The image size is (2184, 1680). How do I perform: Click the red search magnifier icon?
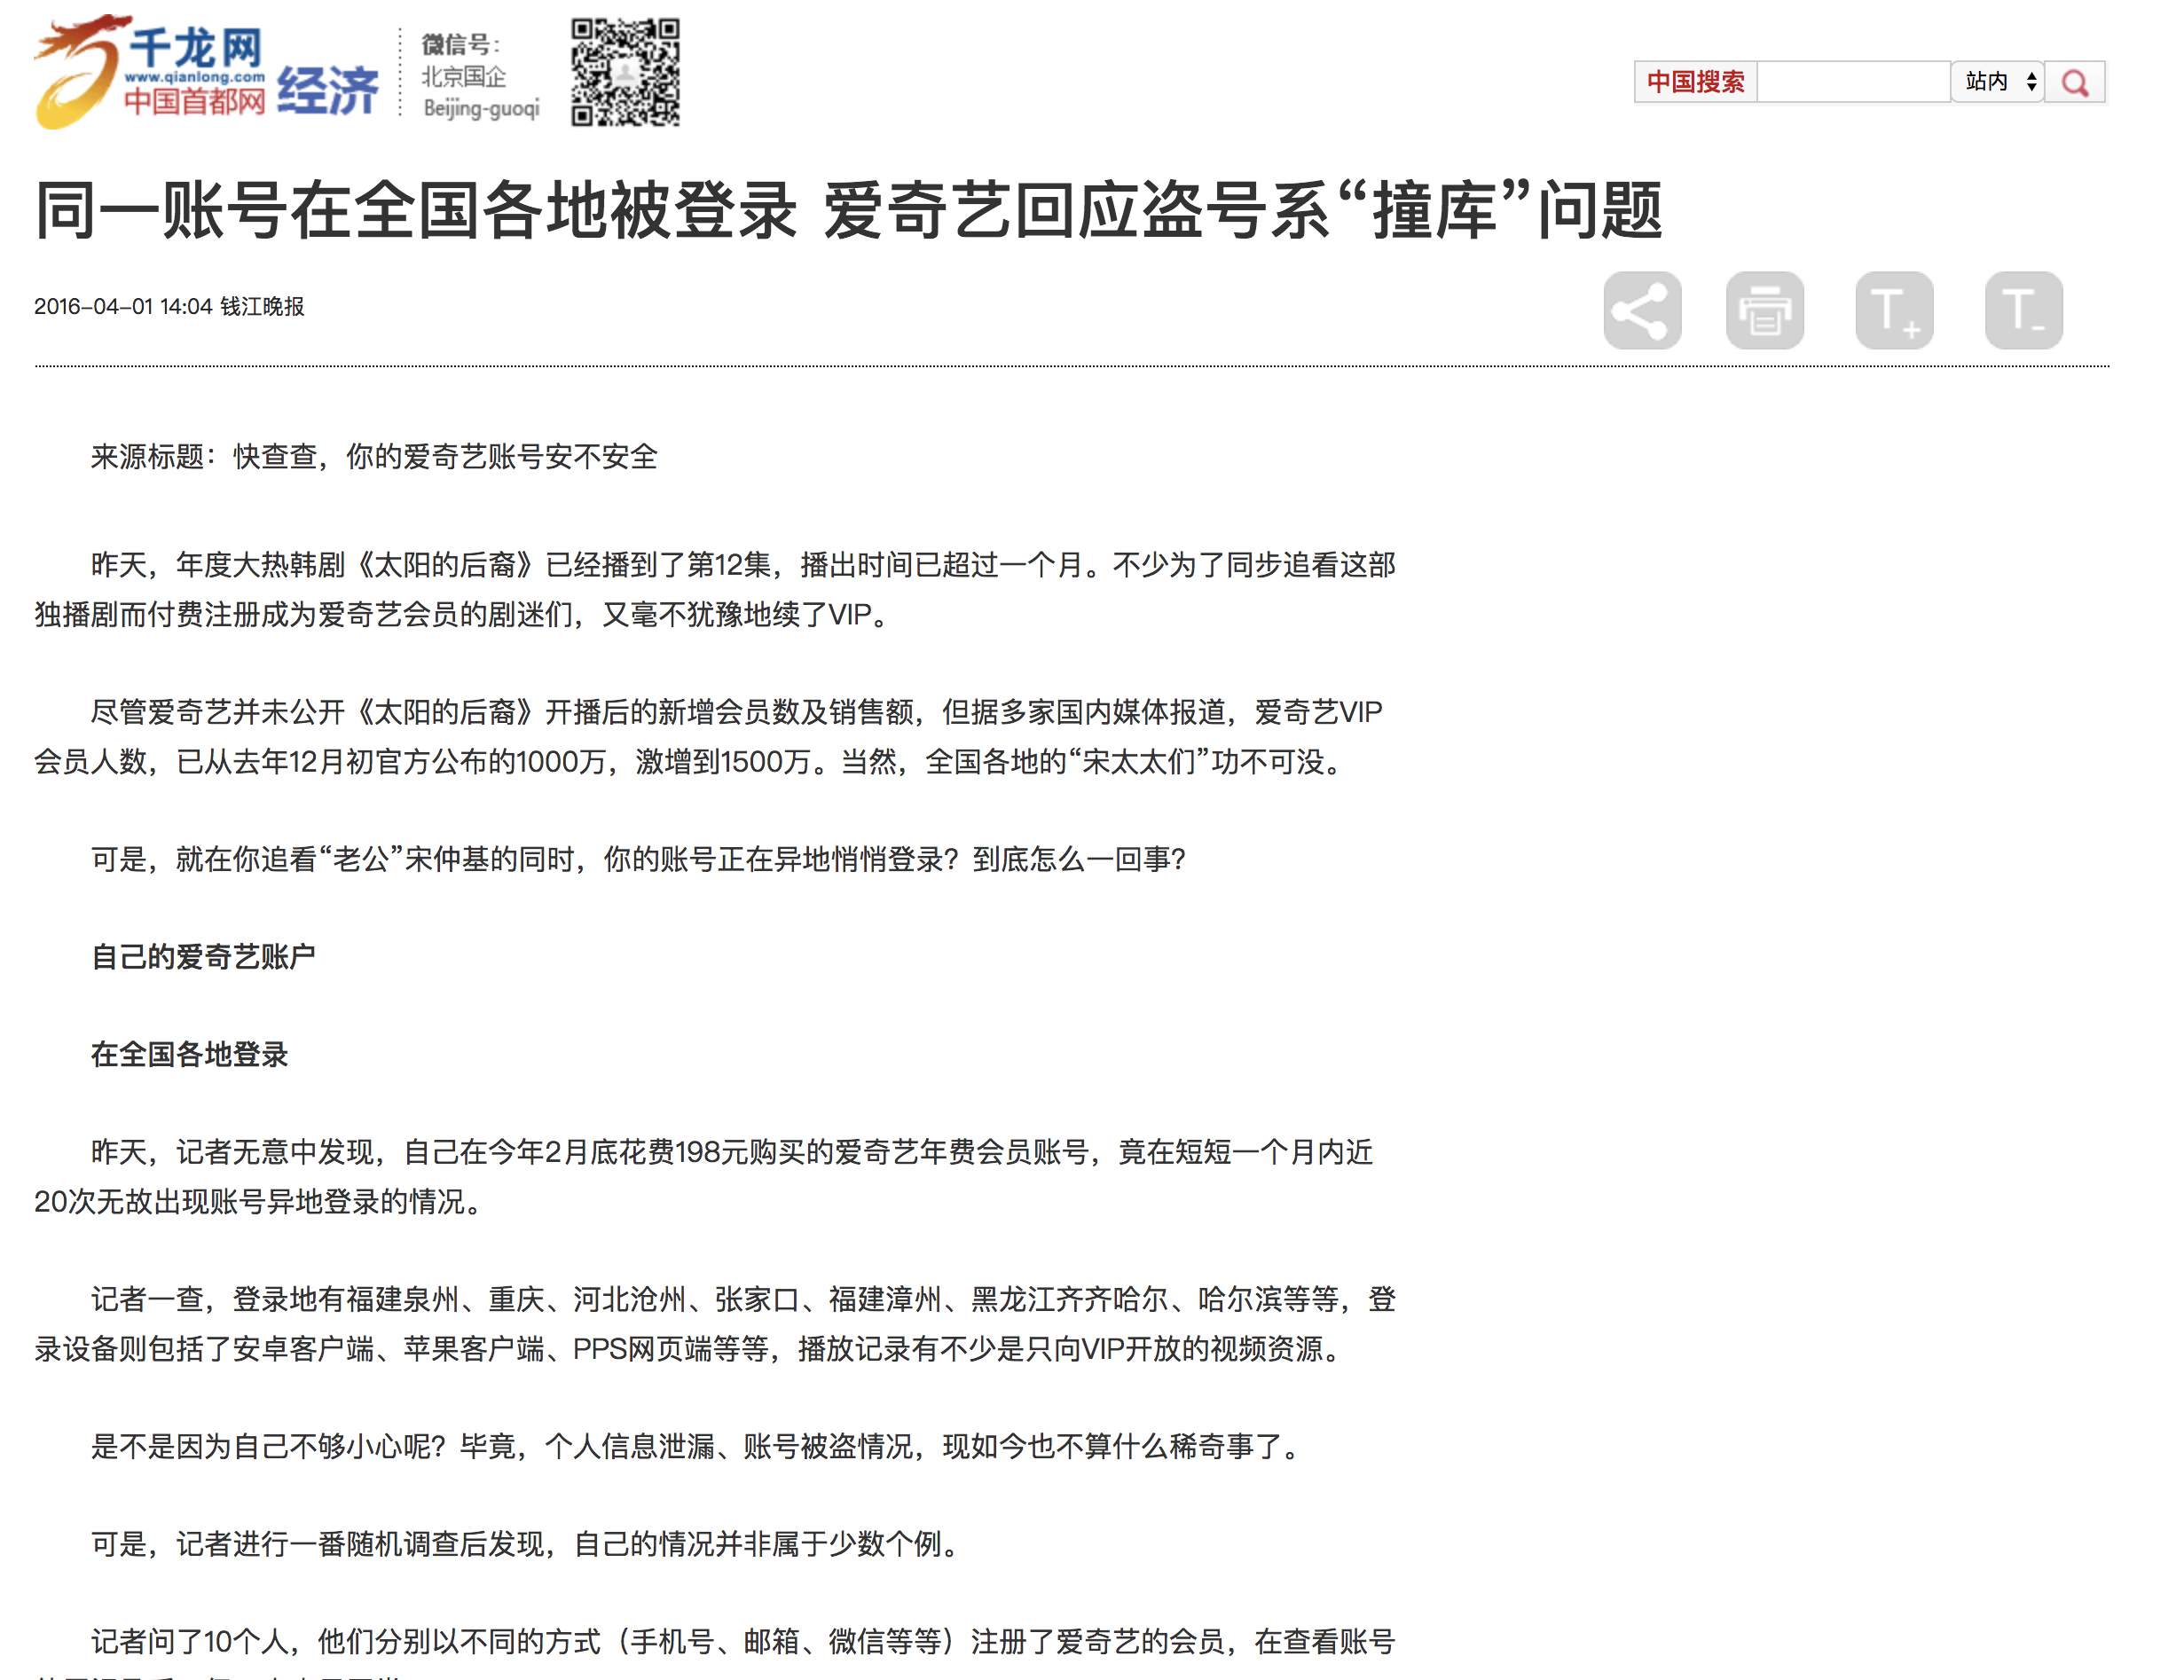point(2075,82)
